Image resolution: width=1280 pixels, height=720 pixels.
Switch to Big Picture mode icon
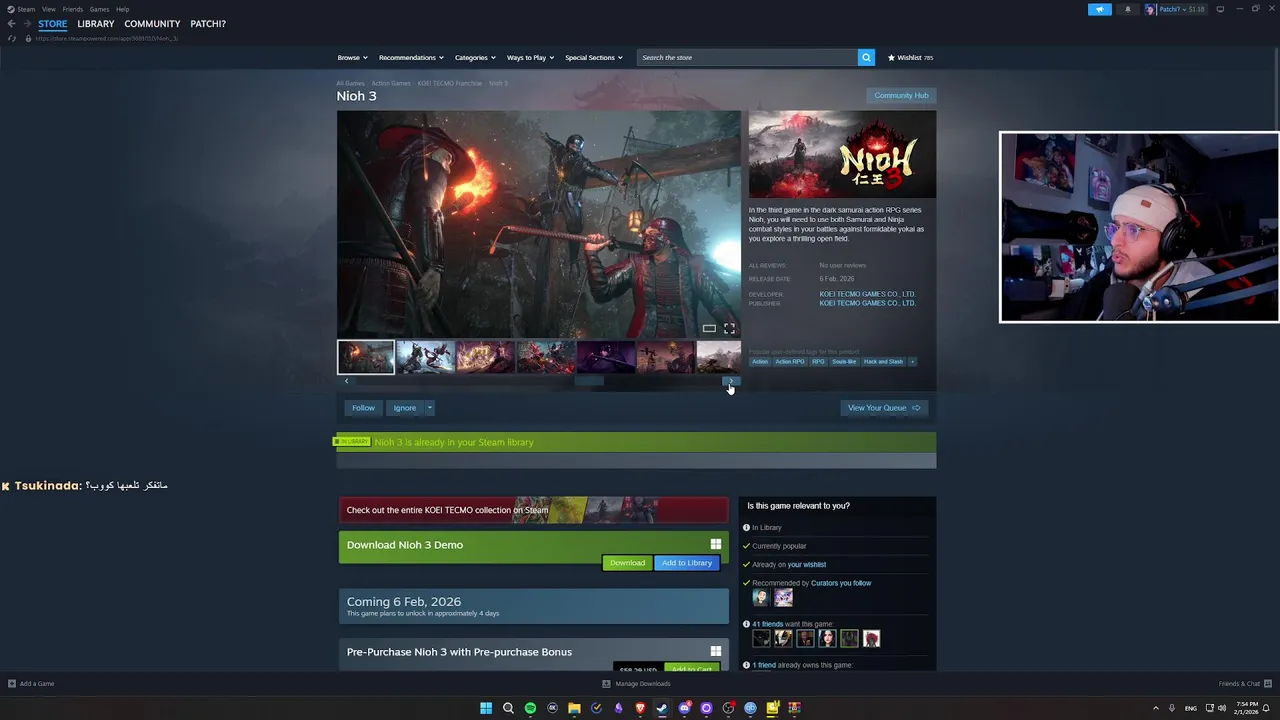click(x=1220, y=9)
